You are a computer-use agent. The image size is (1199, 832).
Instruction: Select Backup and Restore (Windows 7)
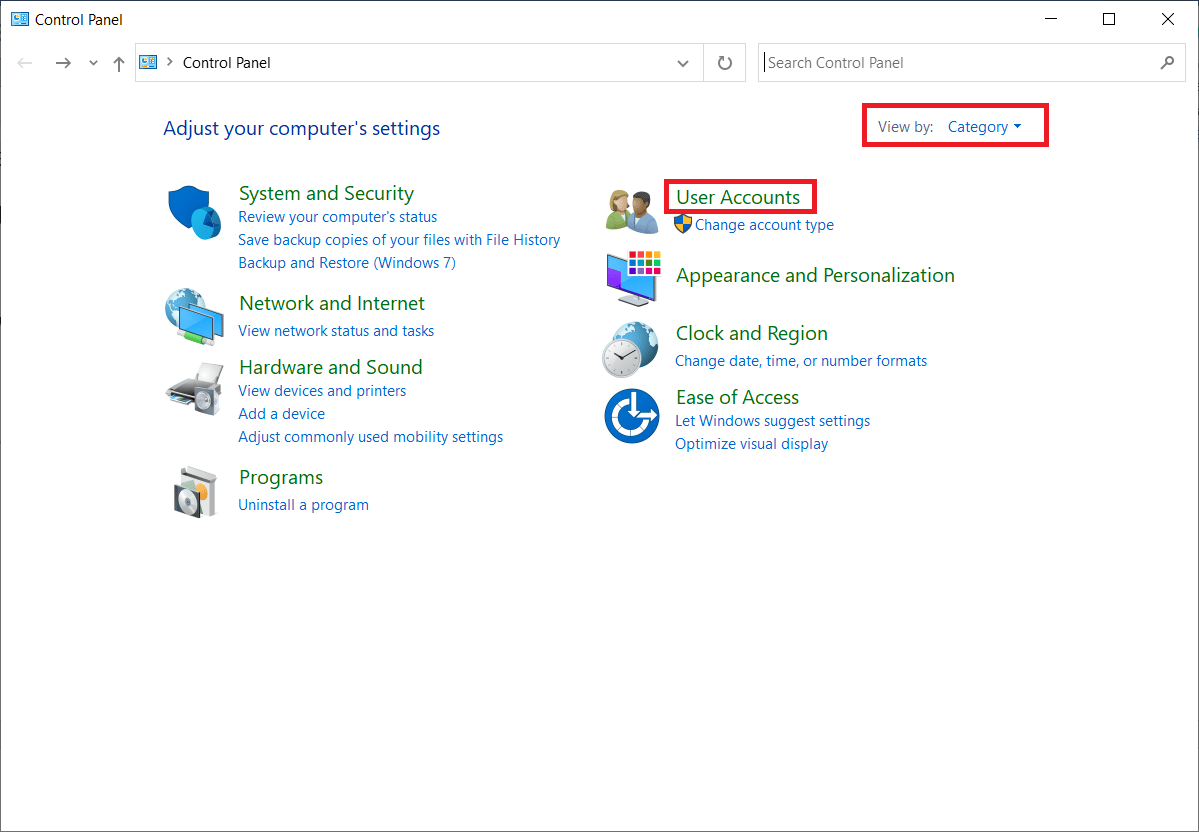(x=347, y=263)
